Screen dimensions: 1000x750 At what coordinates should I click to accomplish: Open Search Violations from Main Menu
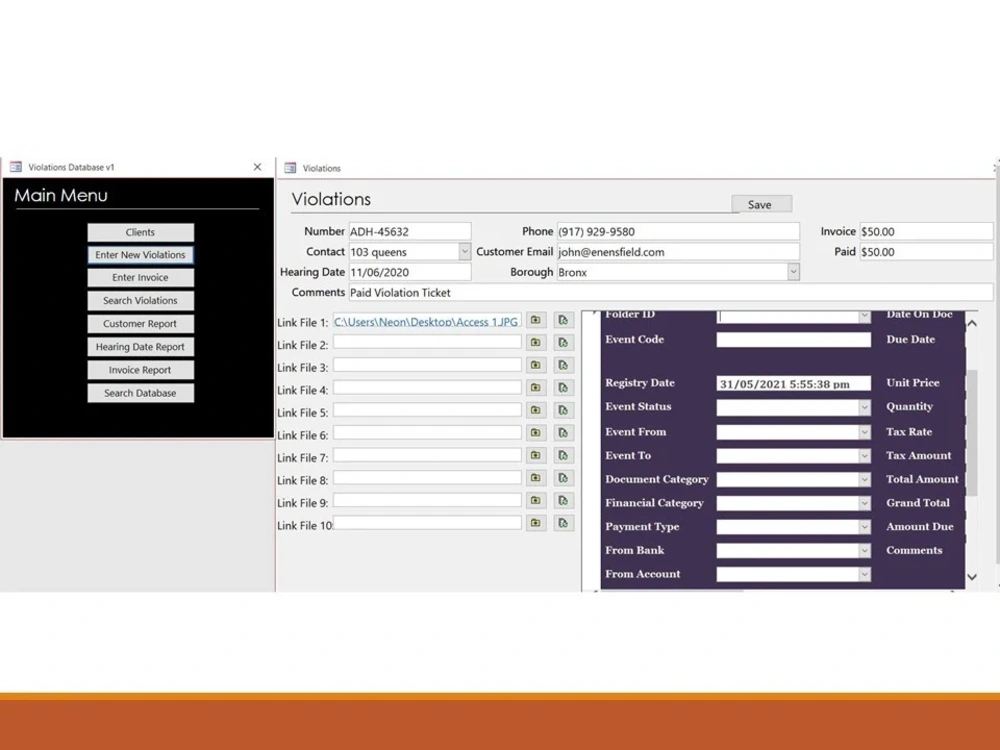[x=140, y=300]
